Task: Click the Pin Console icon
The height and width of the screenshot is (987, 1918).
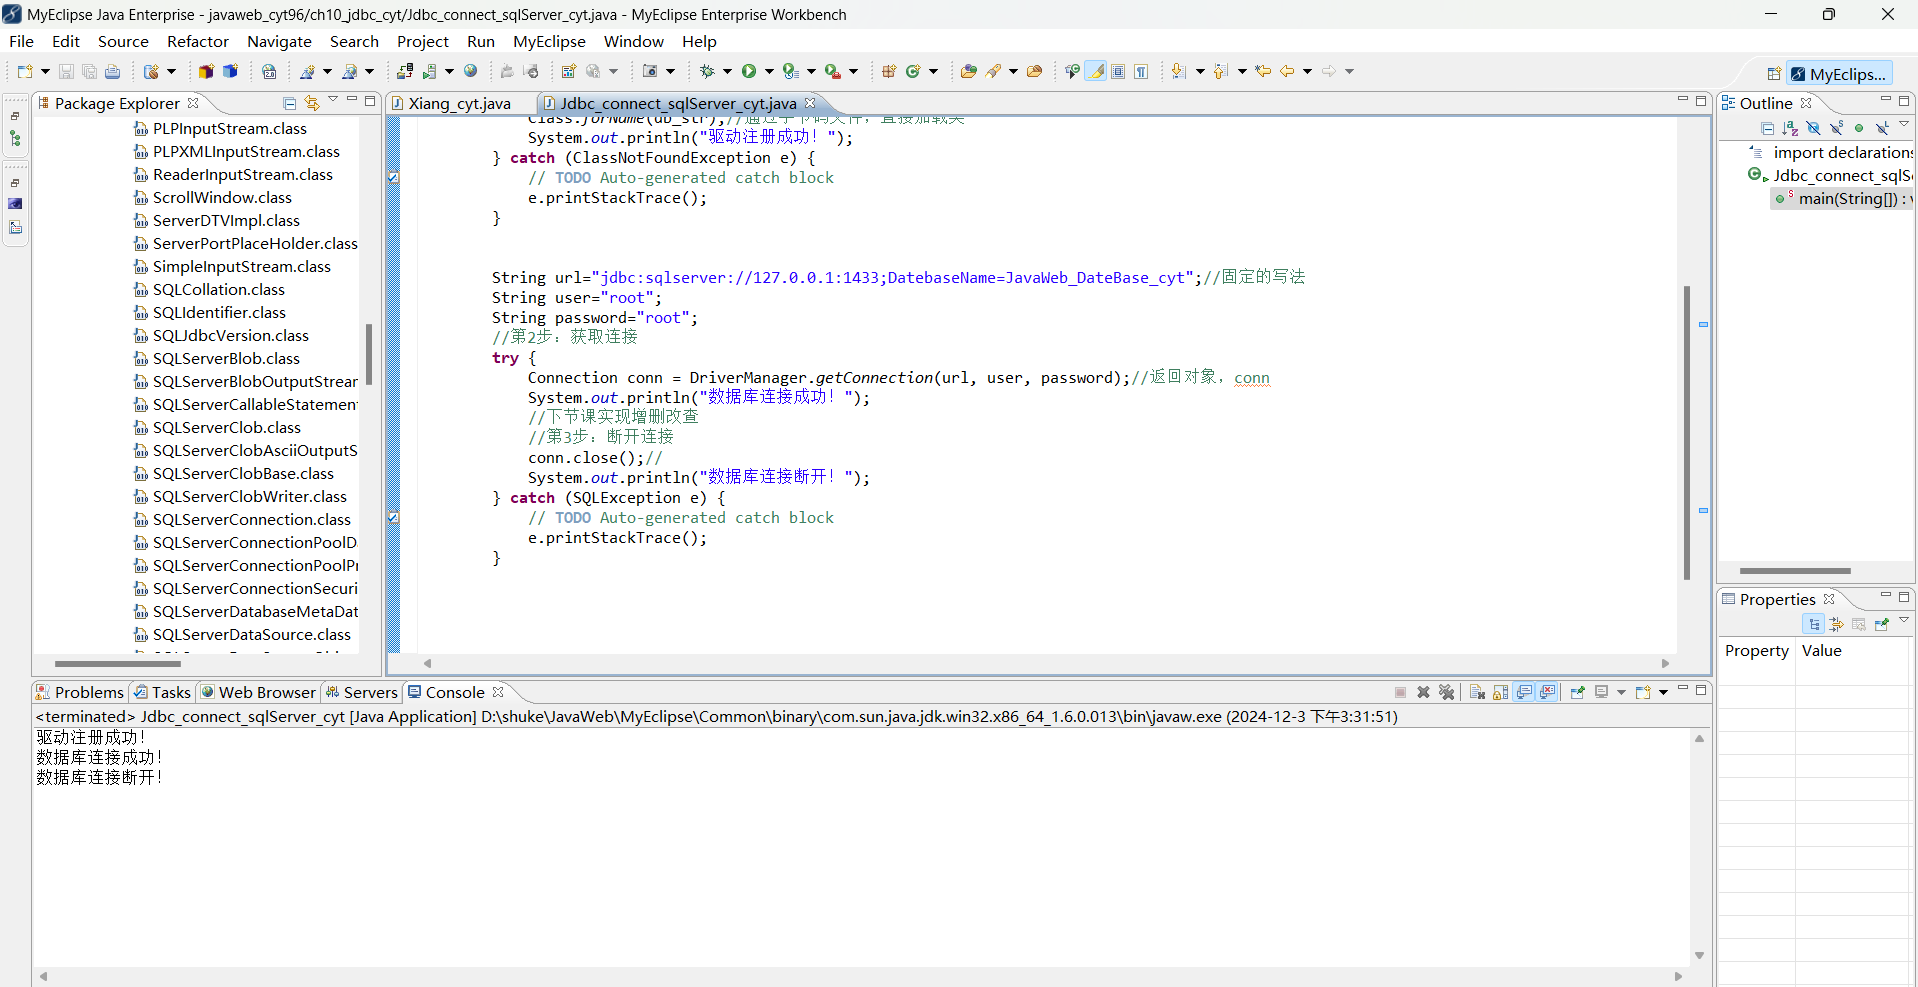Action: point(1578,692)
